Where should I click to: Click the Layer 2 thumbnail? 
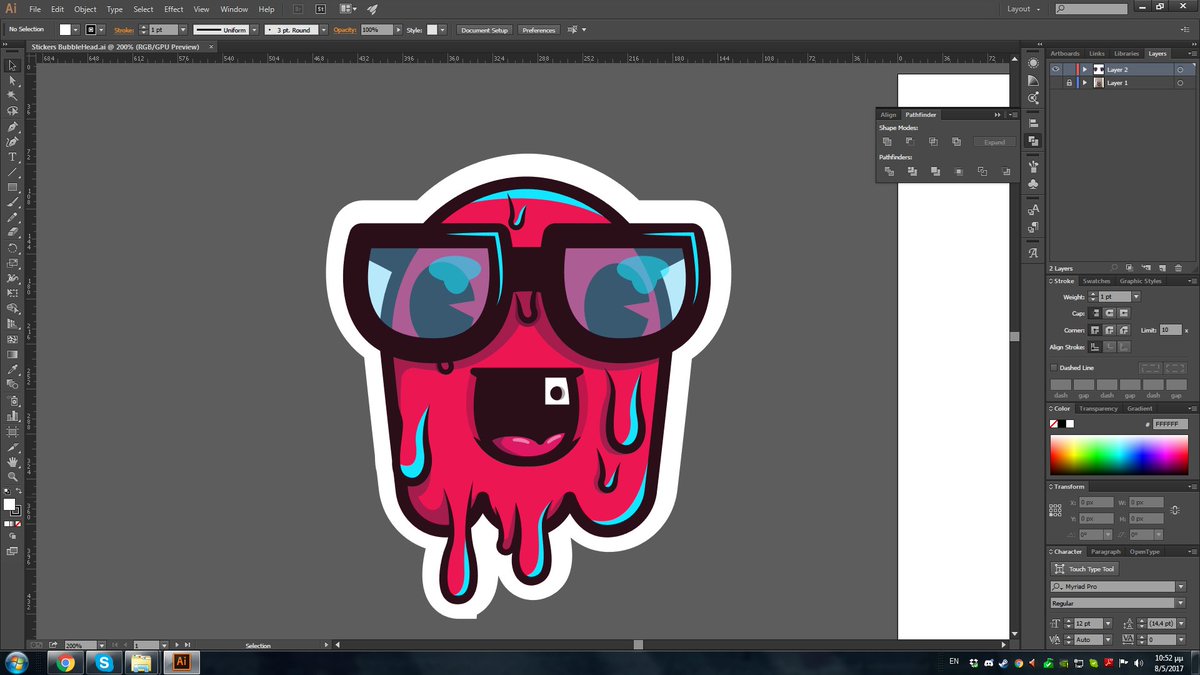coord(1098,69)
